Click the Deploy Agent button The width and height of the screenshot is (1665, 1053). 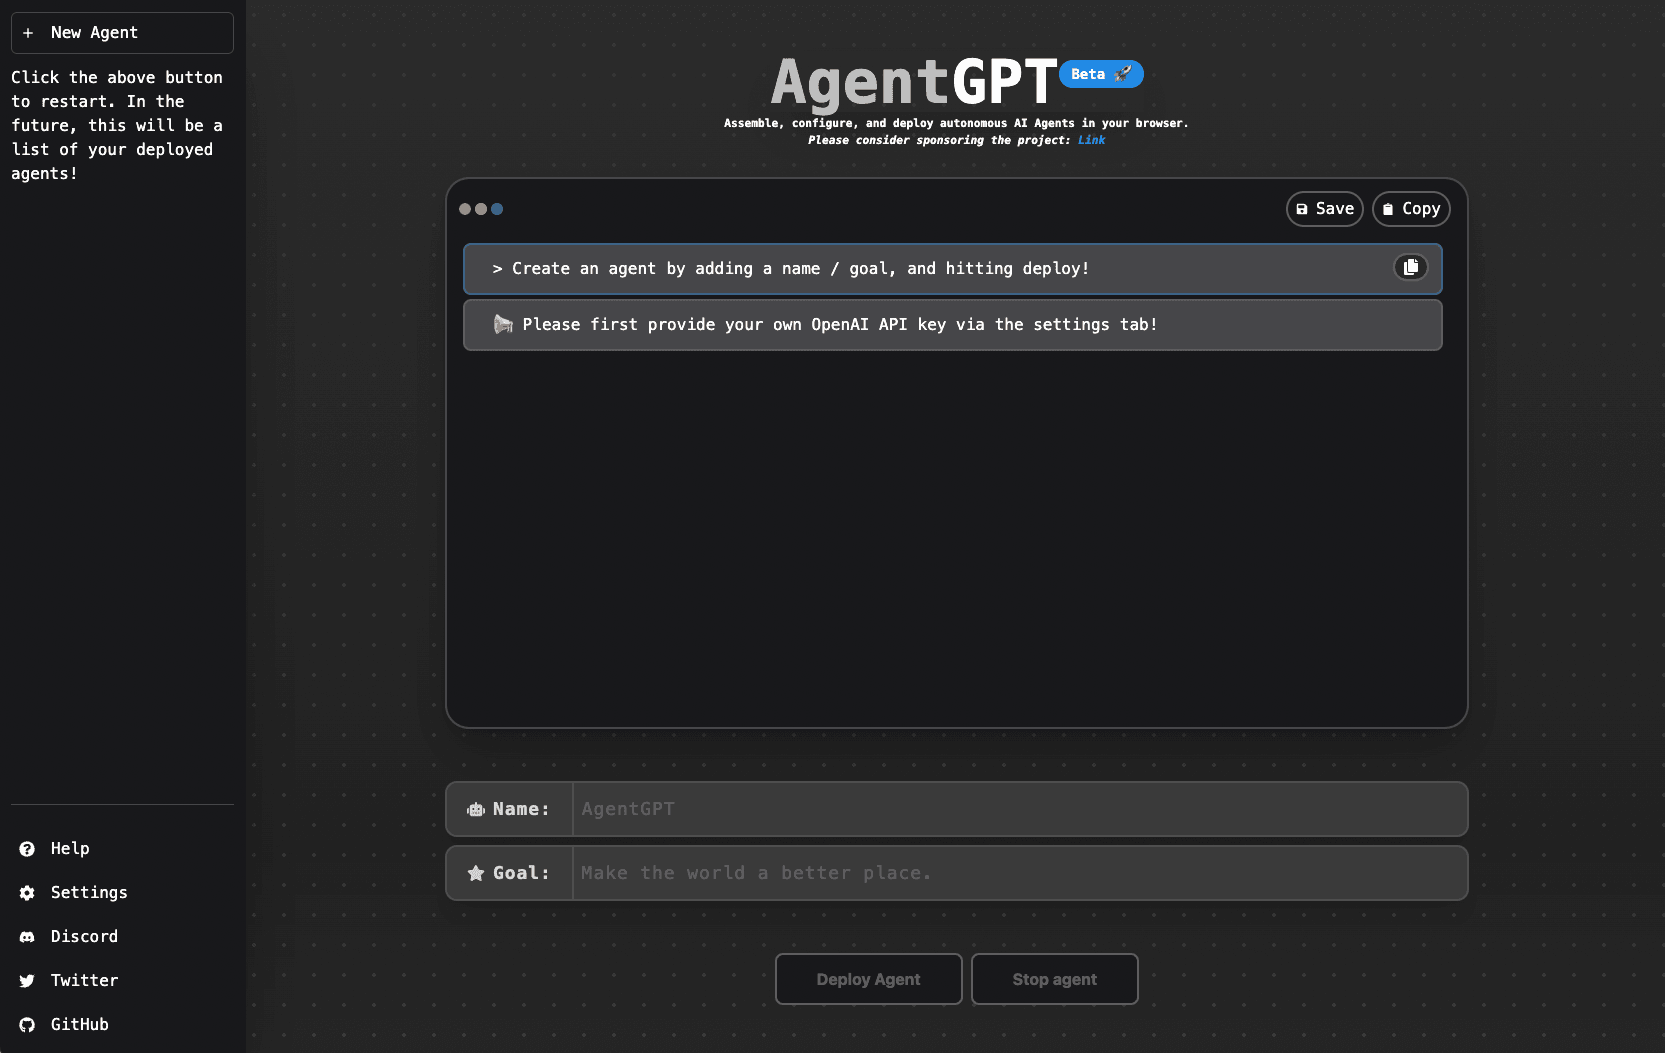coord(868,979)
